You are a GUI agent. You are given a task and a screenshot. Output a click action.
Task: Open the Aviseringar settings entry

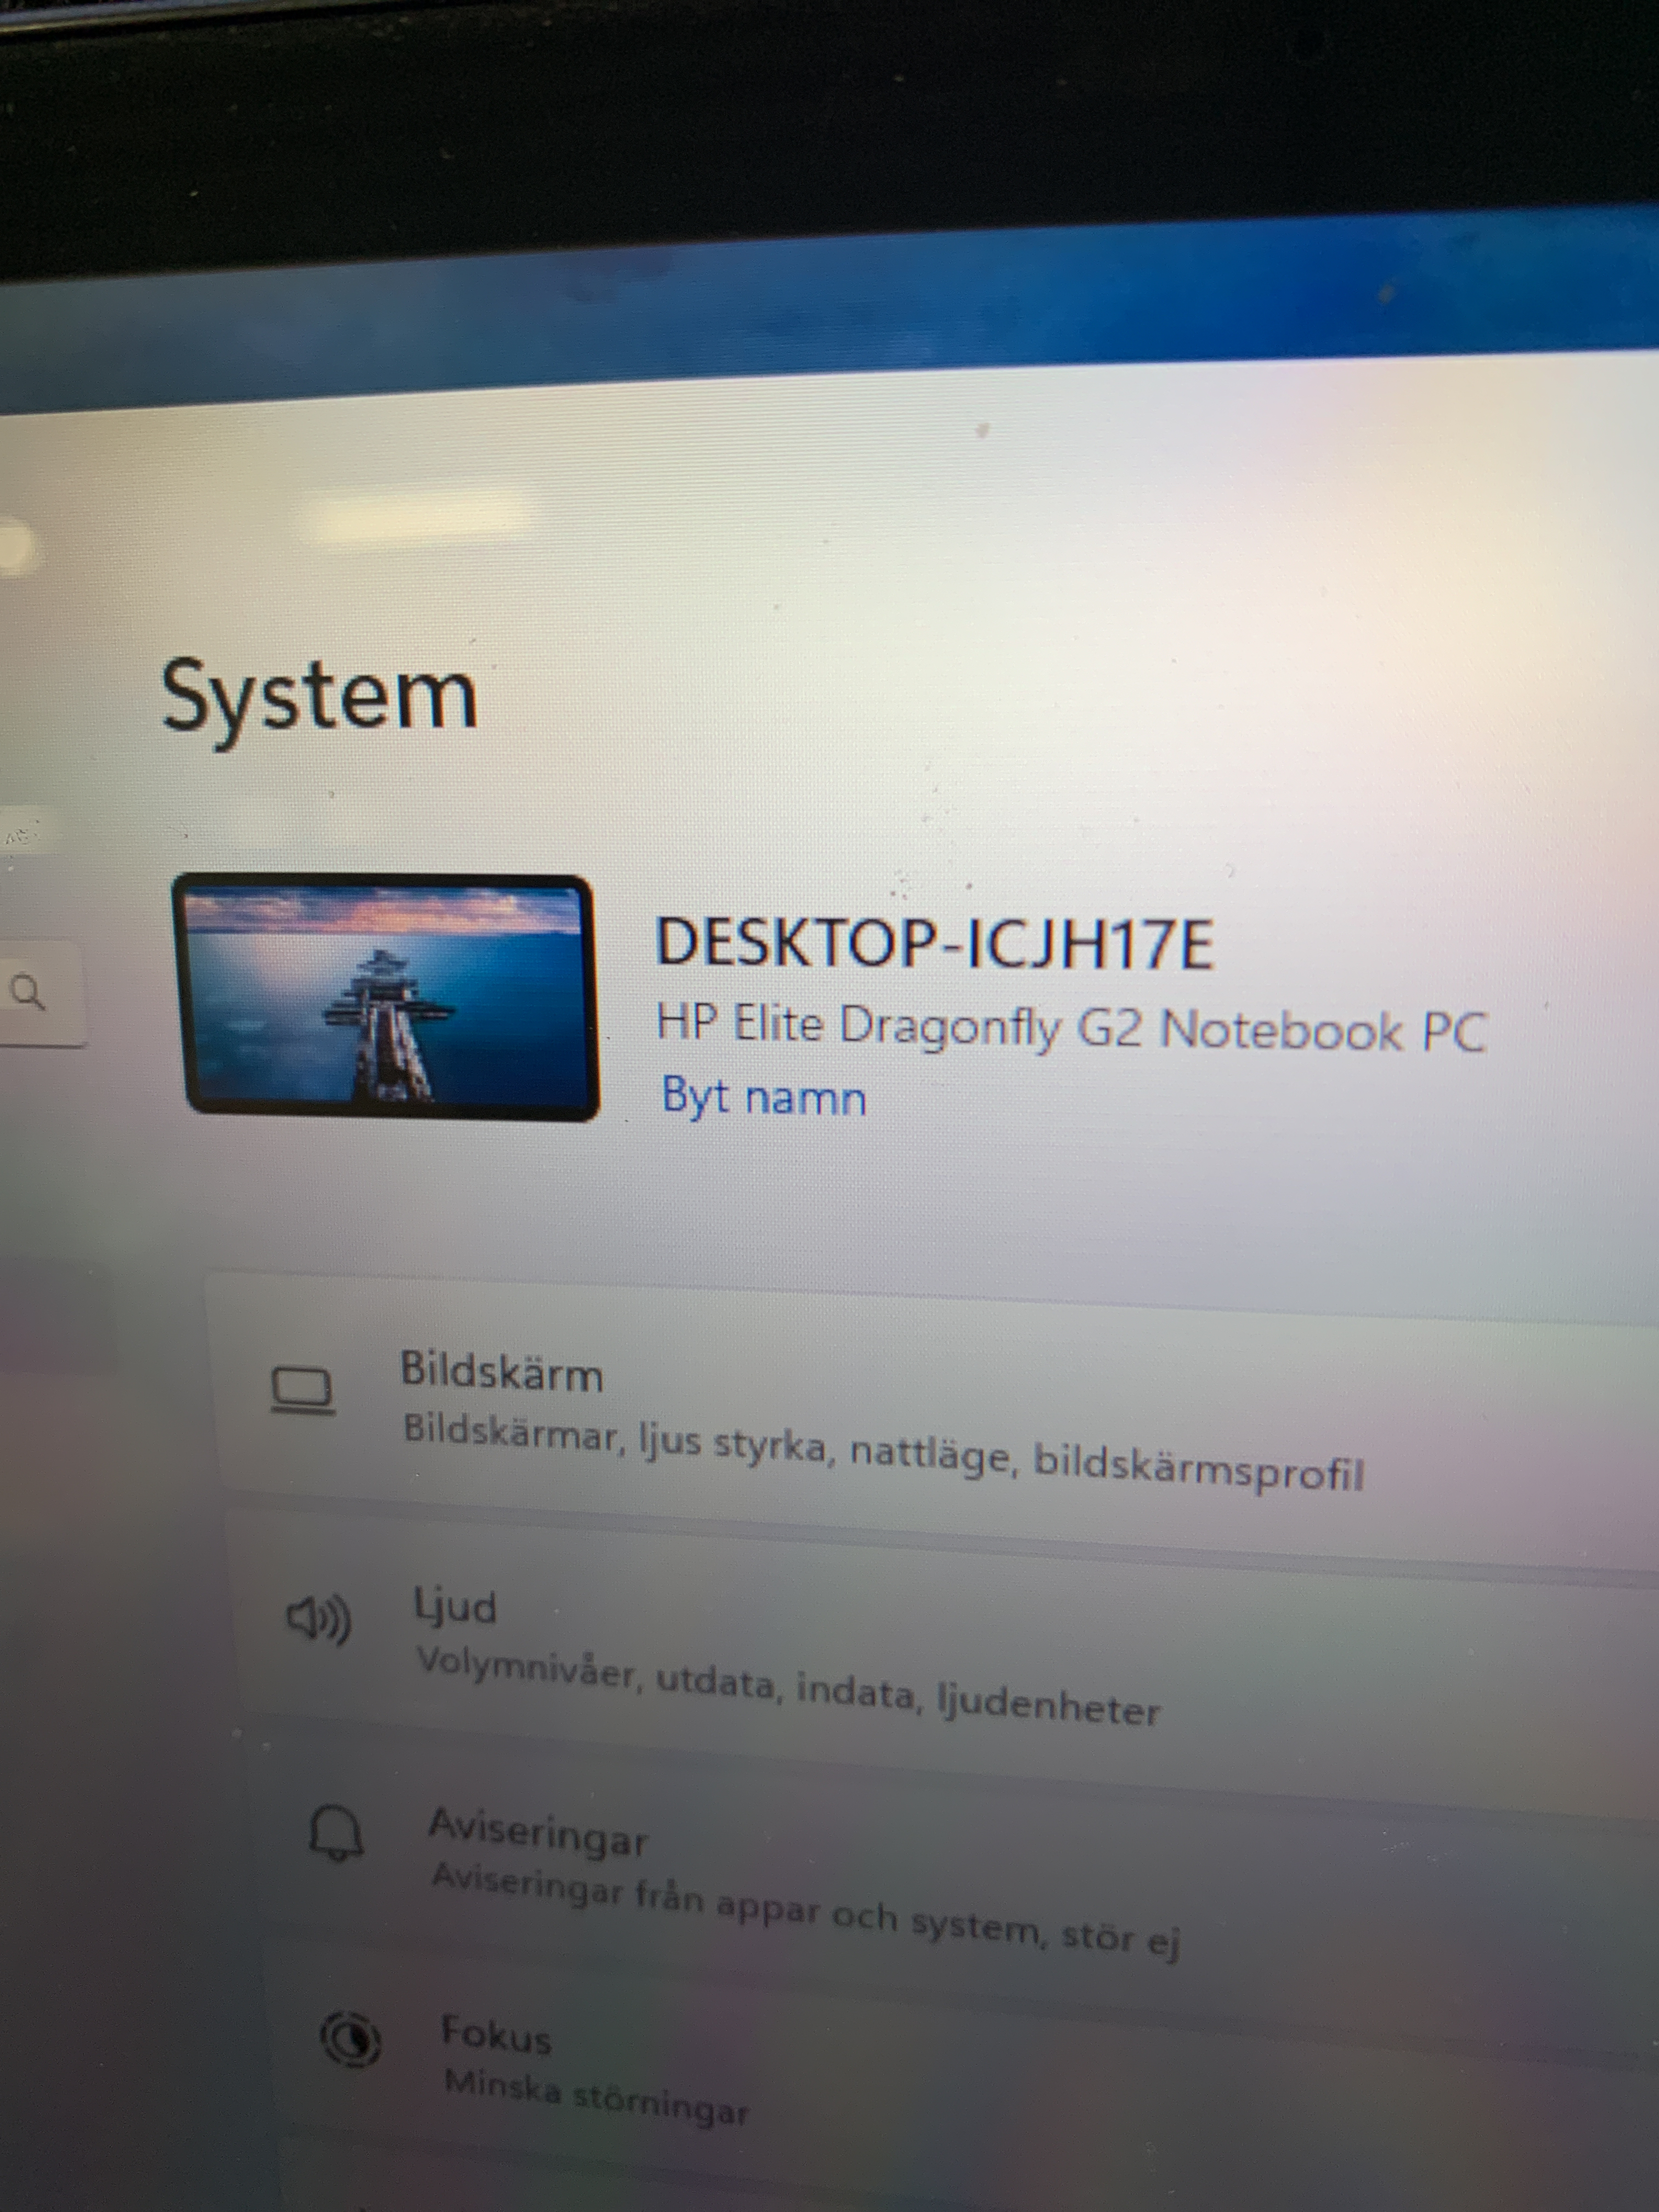tap(538, 1832)
